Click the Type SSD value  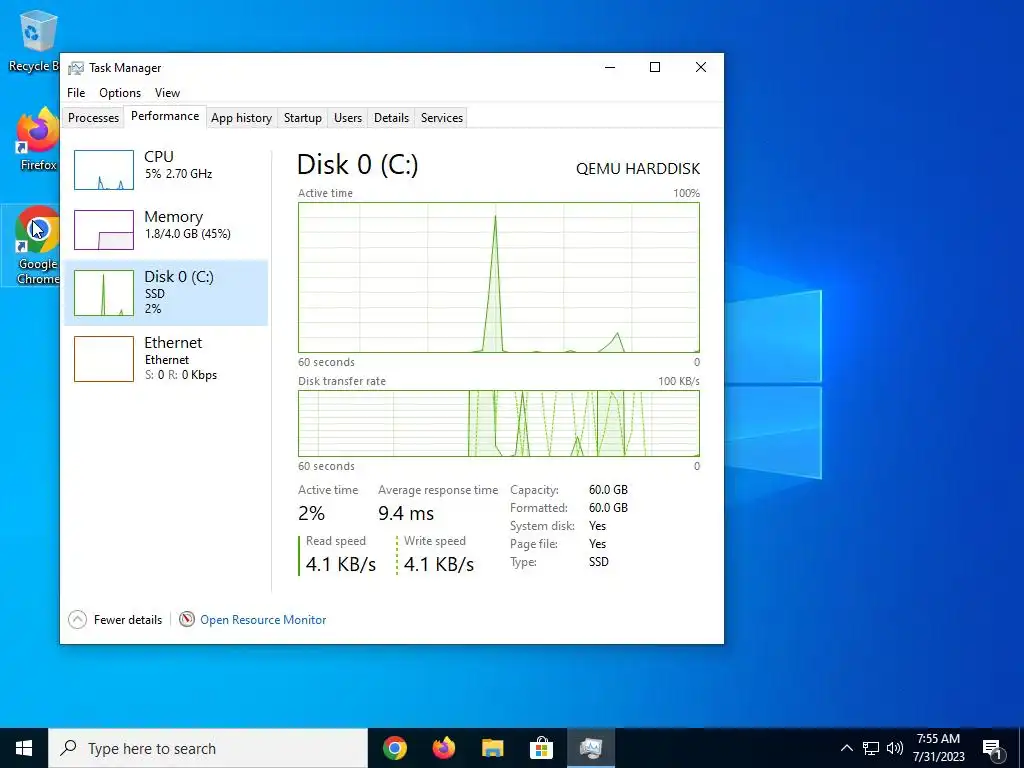coord(598,562)
